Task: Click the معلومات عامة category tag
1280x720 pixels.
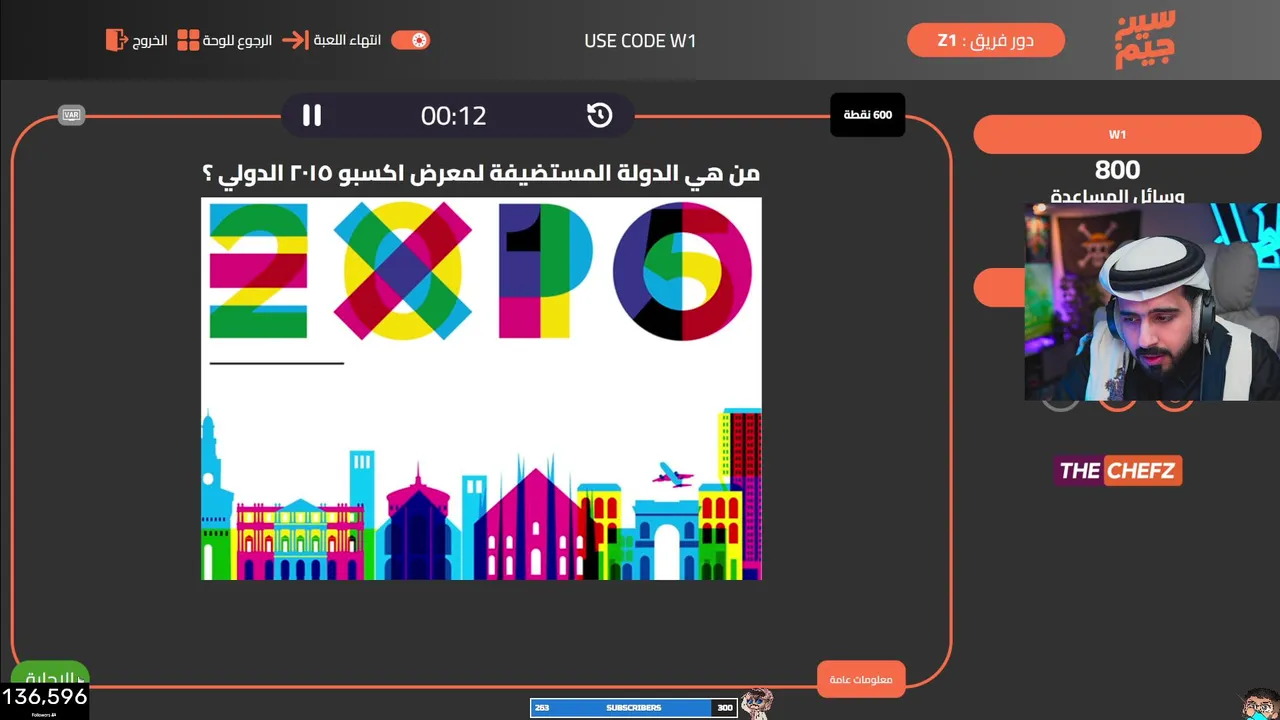Action: coord(861,680)
